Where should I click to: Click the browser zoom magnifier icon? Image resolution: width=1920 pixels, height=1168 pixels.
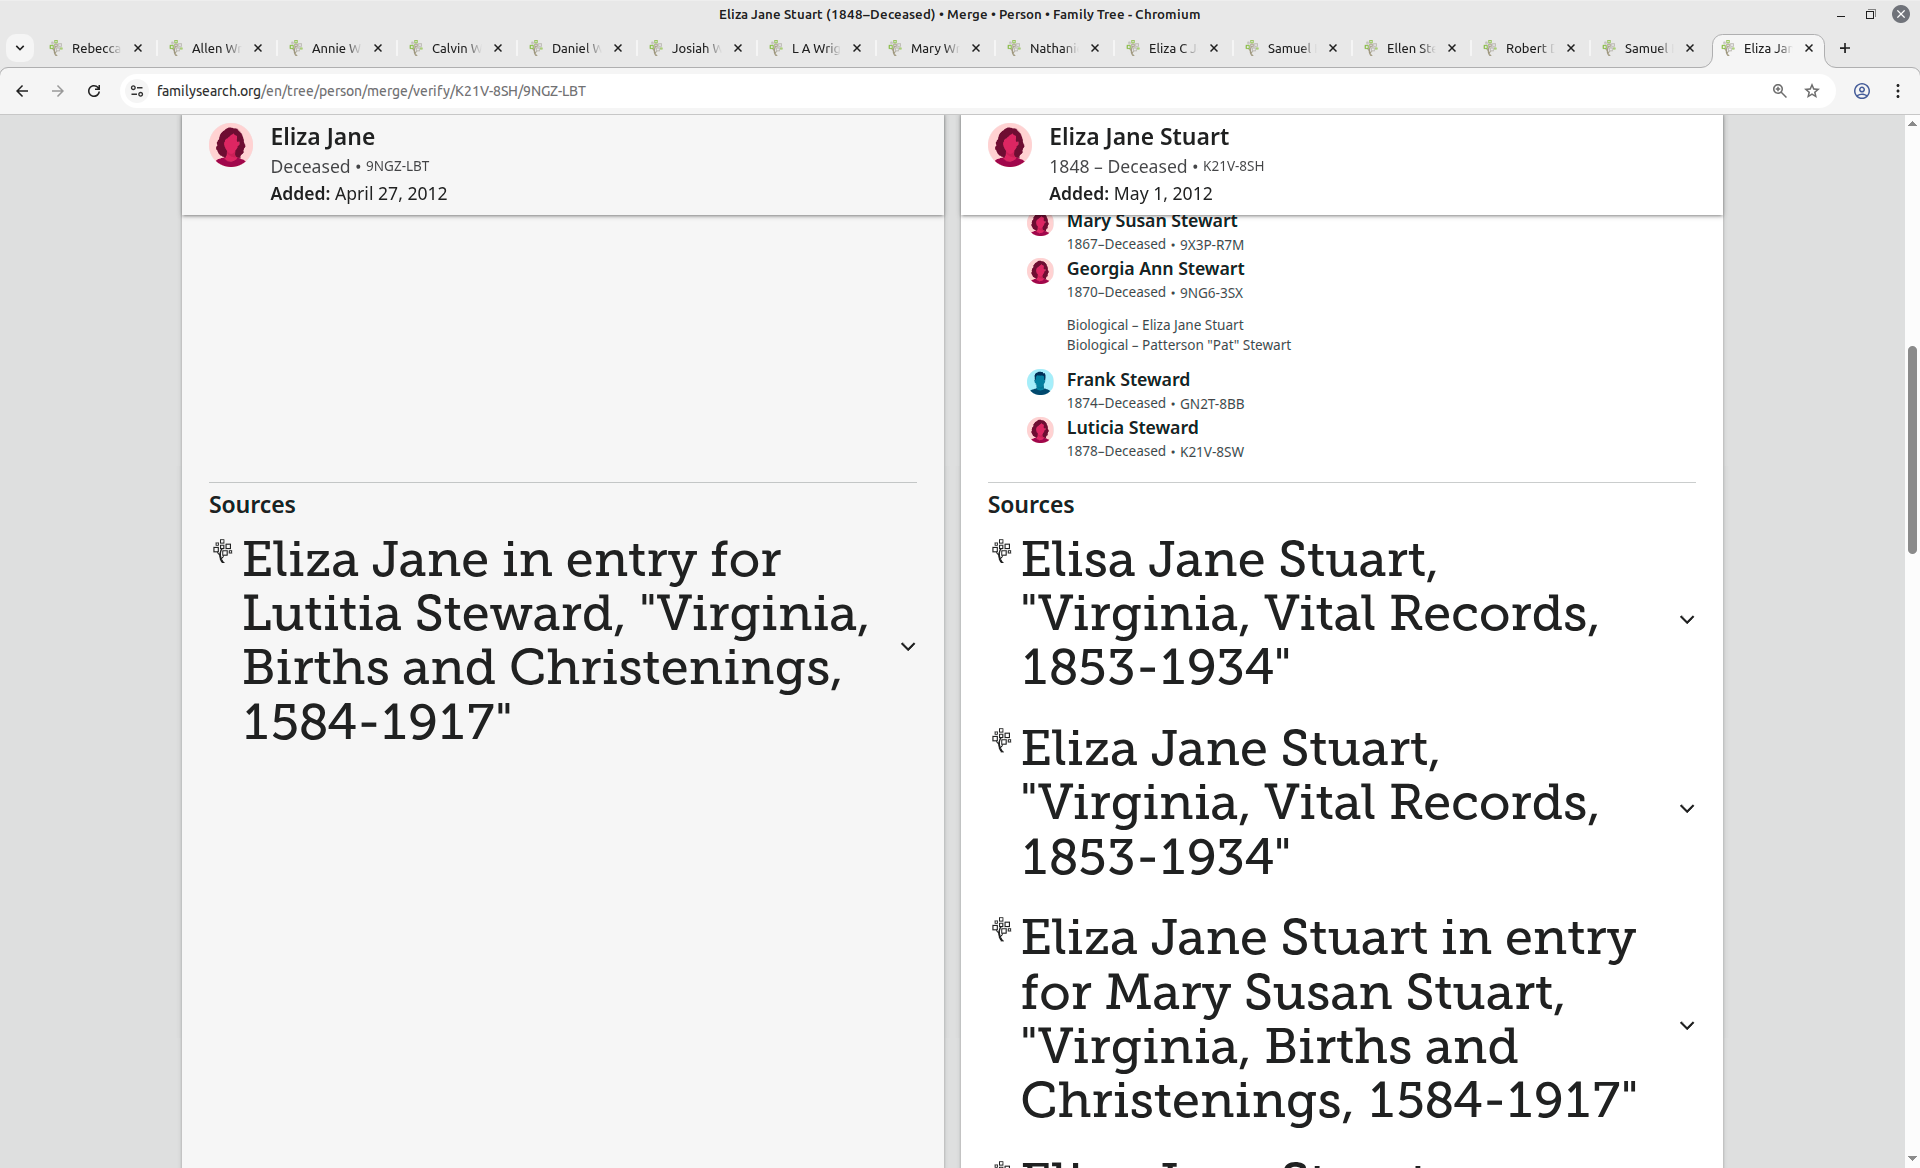coord(1779,91)
